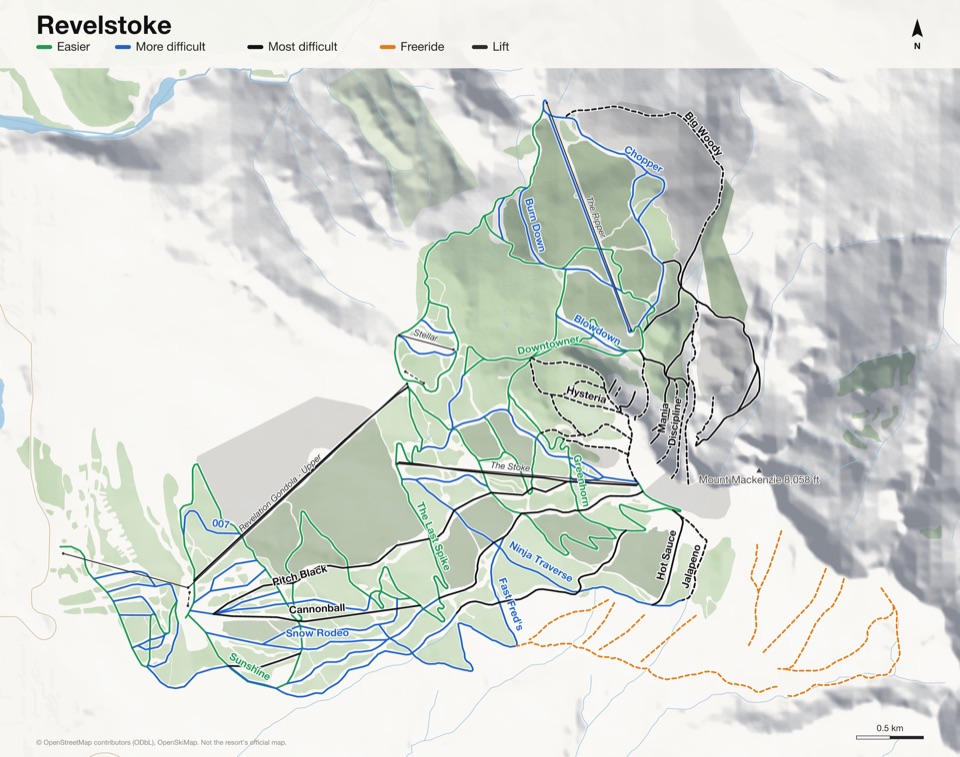
Task: Select the Hysteria trail label
Action: point(586,394)
